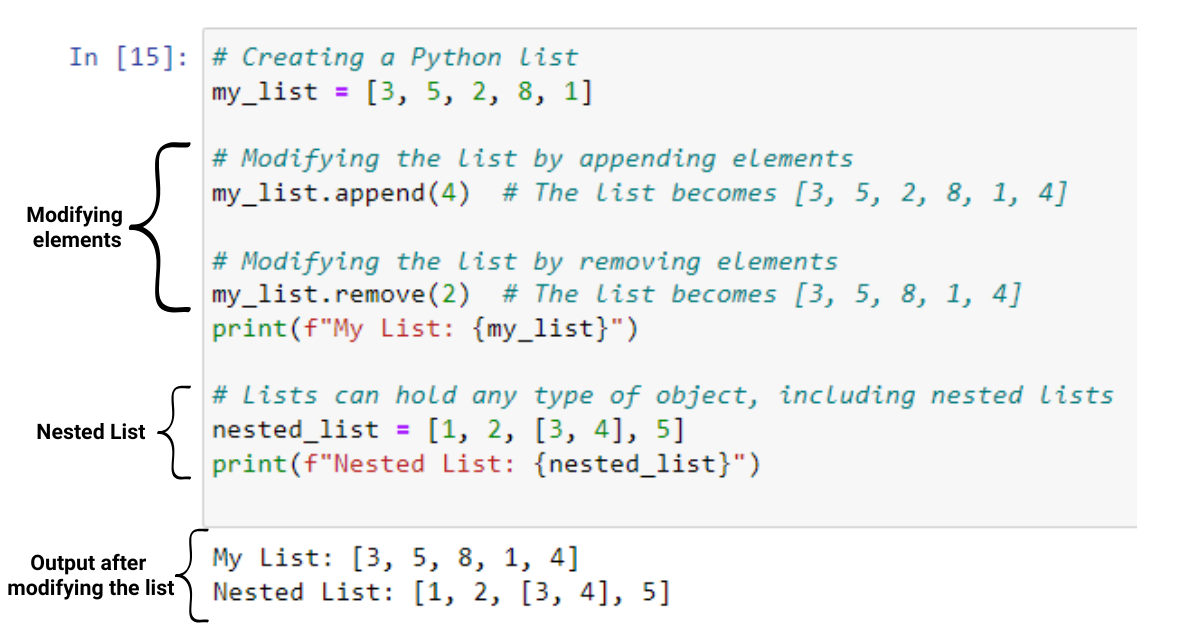The height and width of the screenshot is (630, 1200).
Task: Click the 'appending elements' comment line
Action: pos(533,159)
